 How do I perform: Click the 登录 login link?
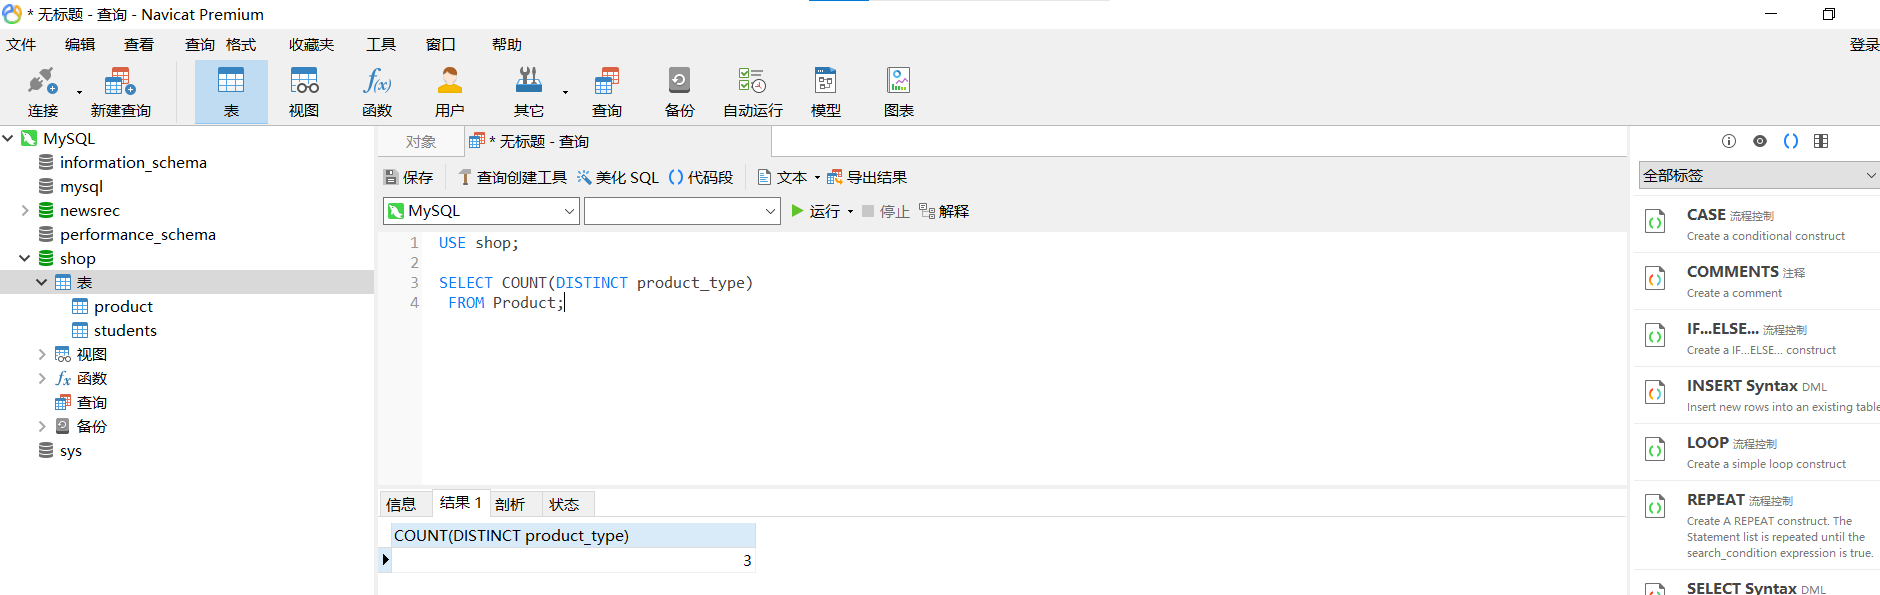[1864, 44]
